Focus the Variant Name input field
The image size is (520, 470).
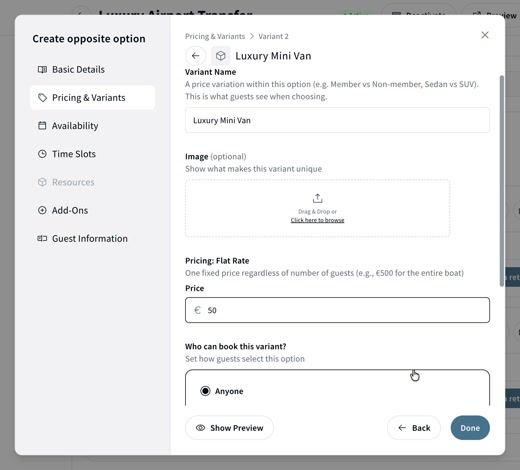tap(337, 120)
